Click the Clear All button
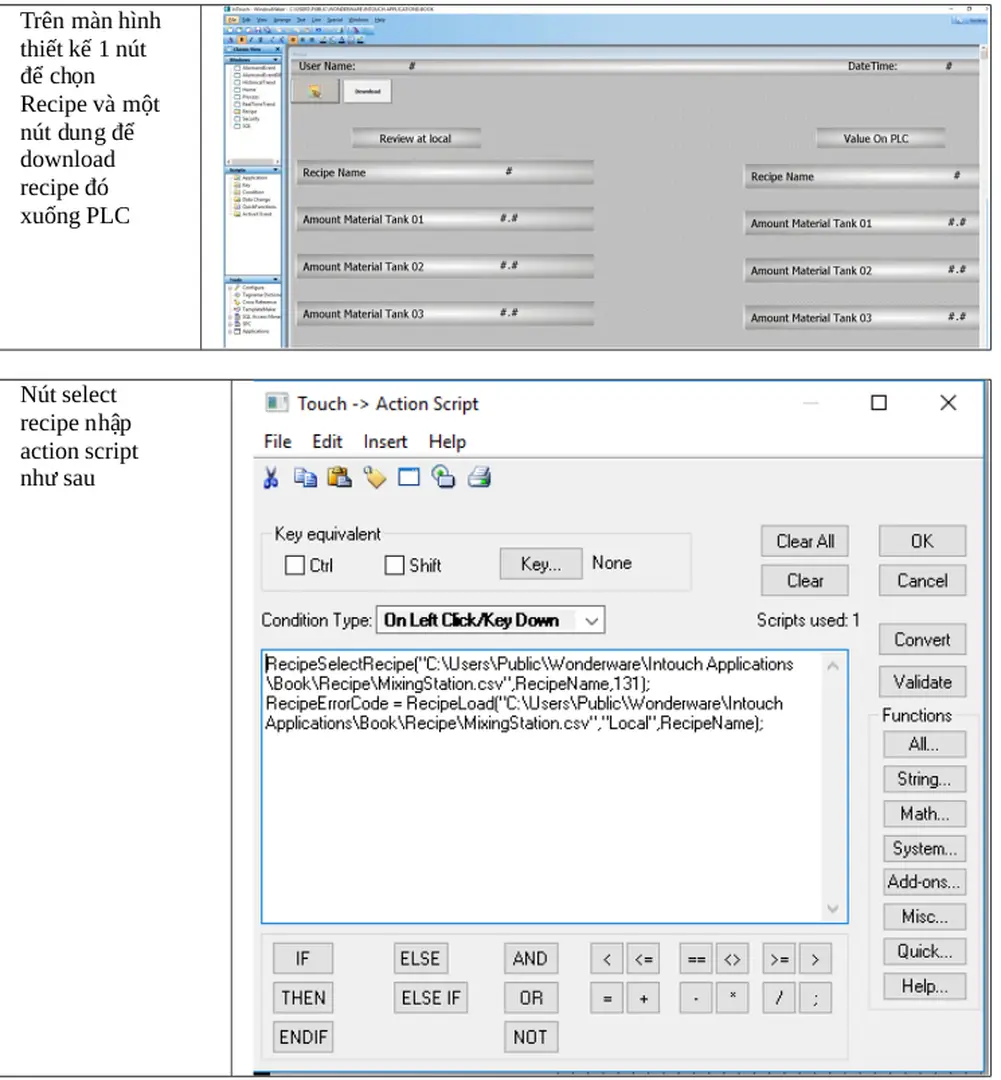1001x1080 pixels. coord(804,541)
